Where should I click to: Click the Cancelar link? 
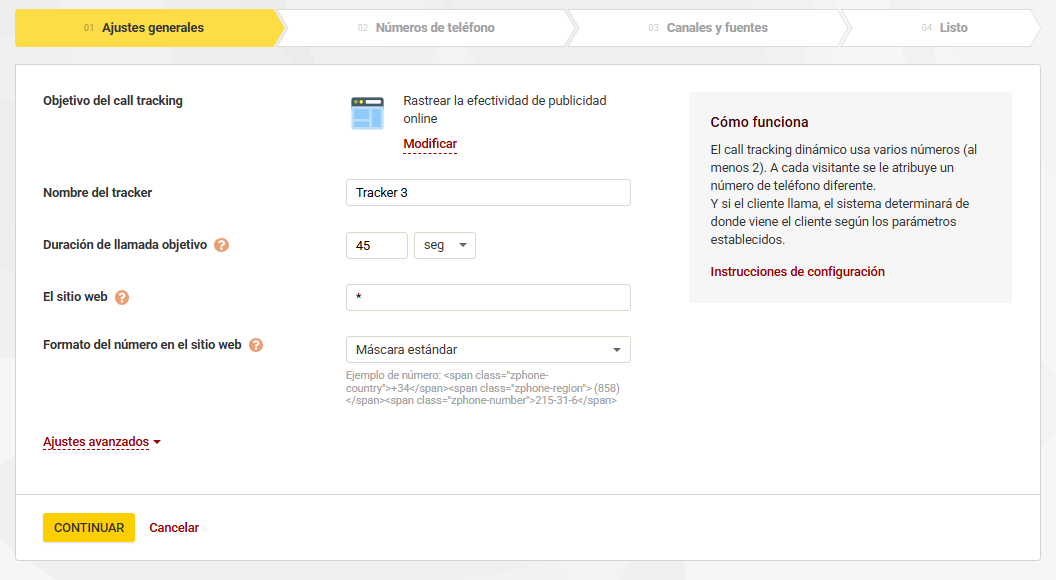pos(174,528)
